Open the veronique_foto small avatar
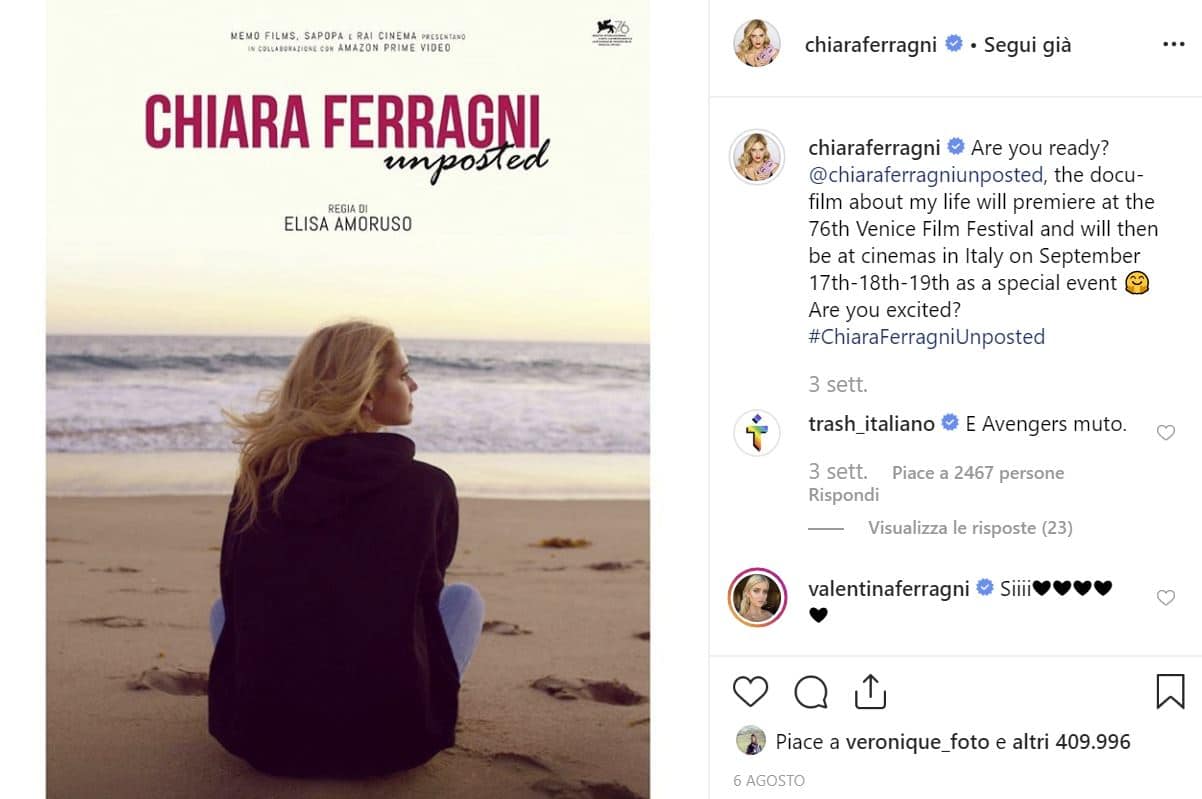1202x799 pixels. (750, 741)
